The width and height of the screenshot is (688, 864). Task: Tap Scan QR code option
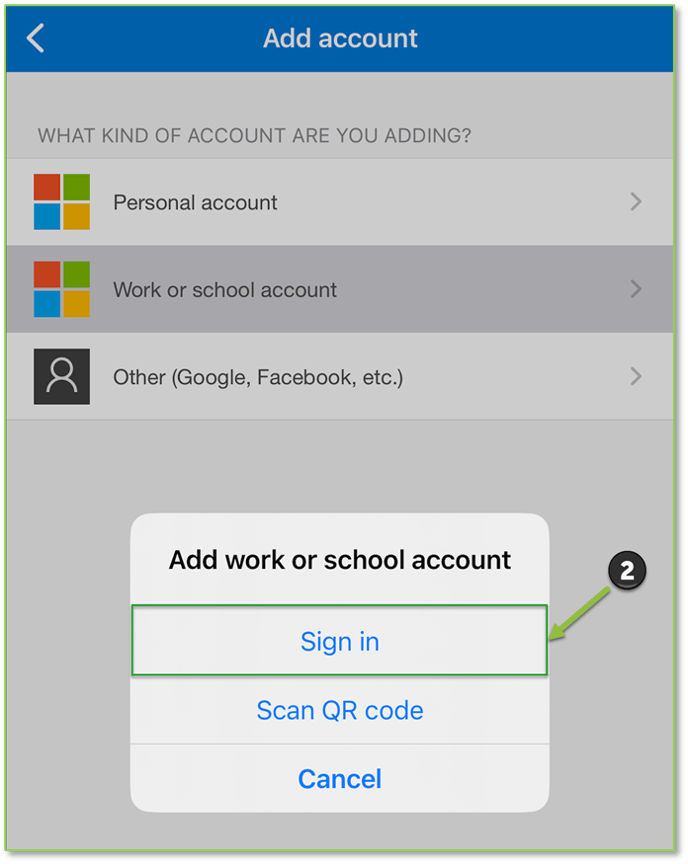[x=339, y=710]
